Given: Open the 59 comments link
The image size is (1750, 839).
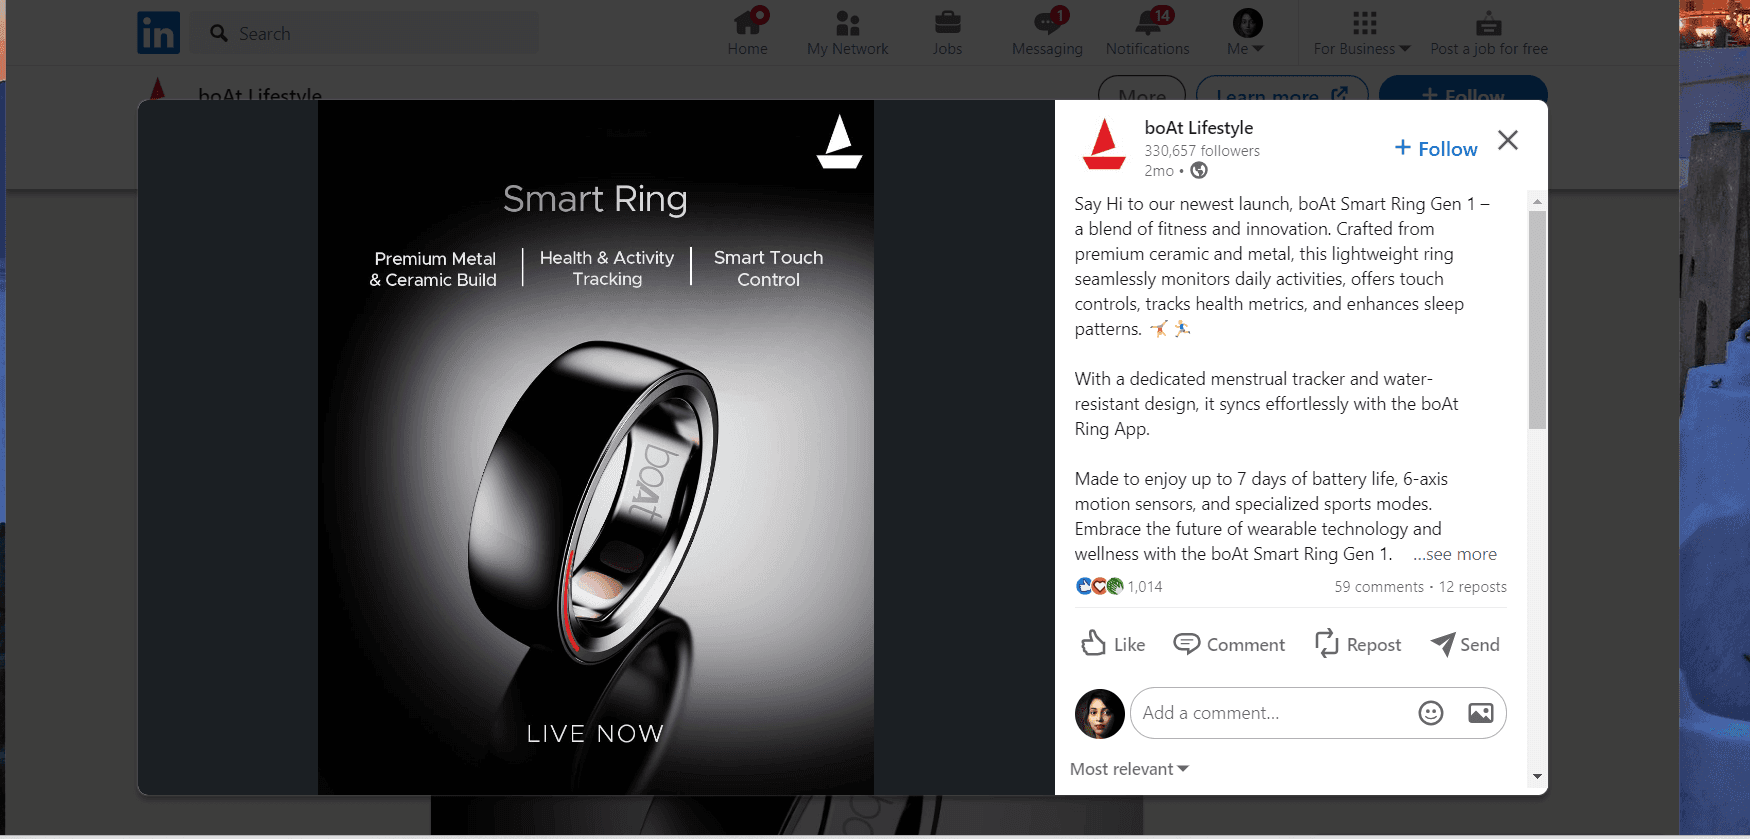Looking at the screenshot, I should pyautogui.click(x=1379, y=587).
